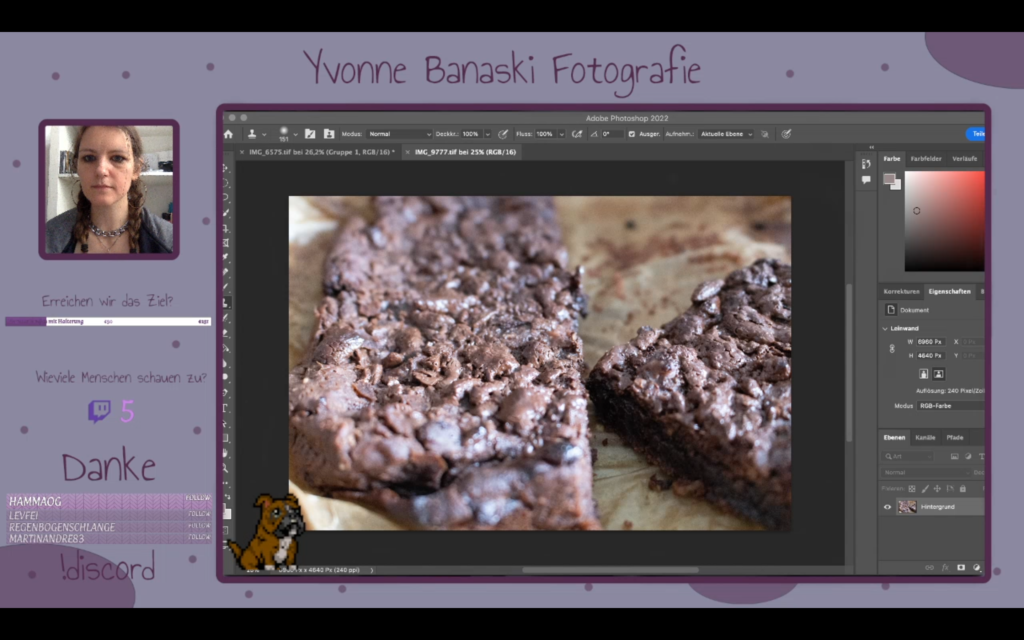Open the Modus blend mode dropdown
Viewport: 1024px width, 640px height.
click(x=399, y=134)
